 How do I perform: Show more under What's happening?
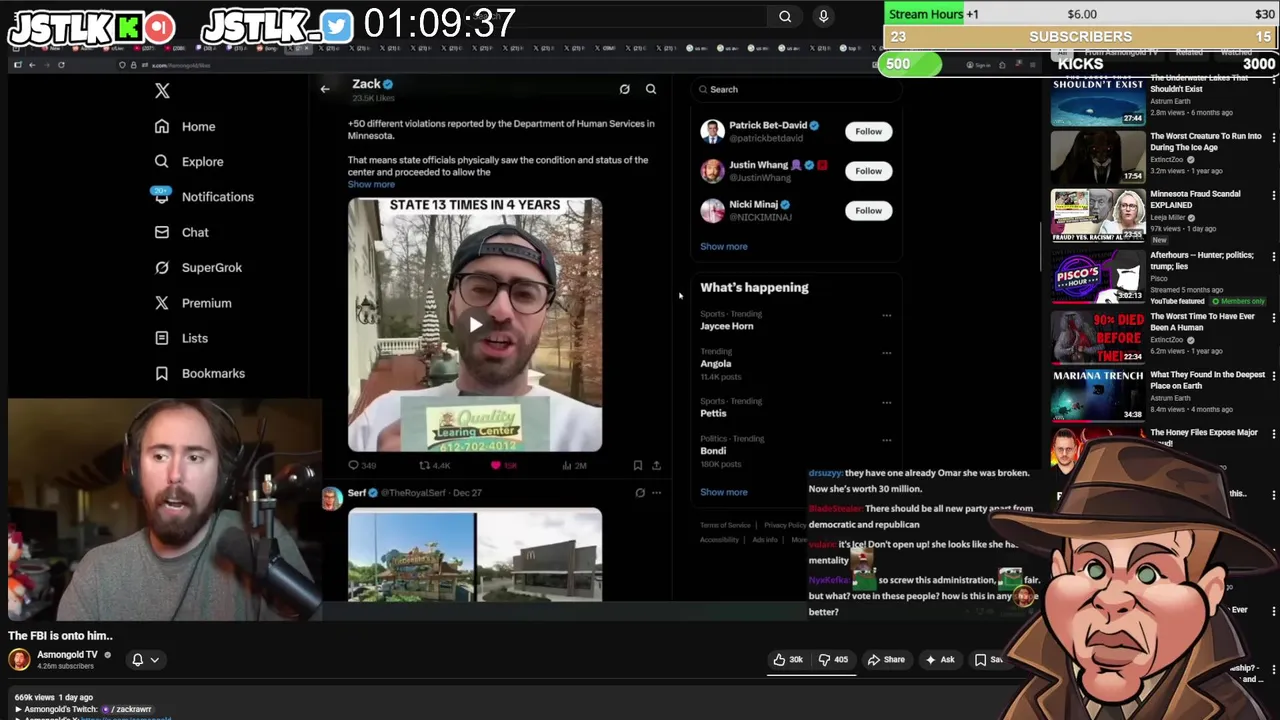coord(723,492)
